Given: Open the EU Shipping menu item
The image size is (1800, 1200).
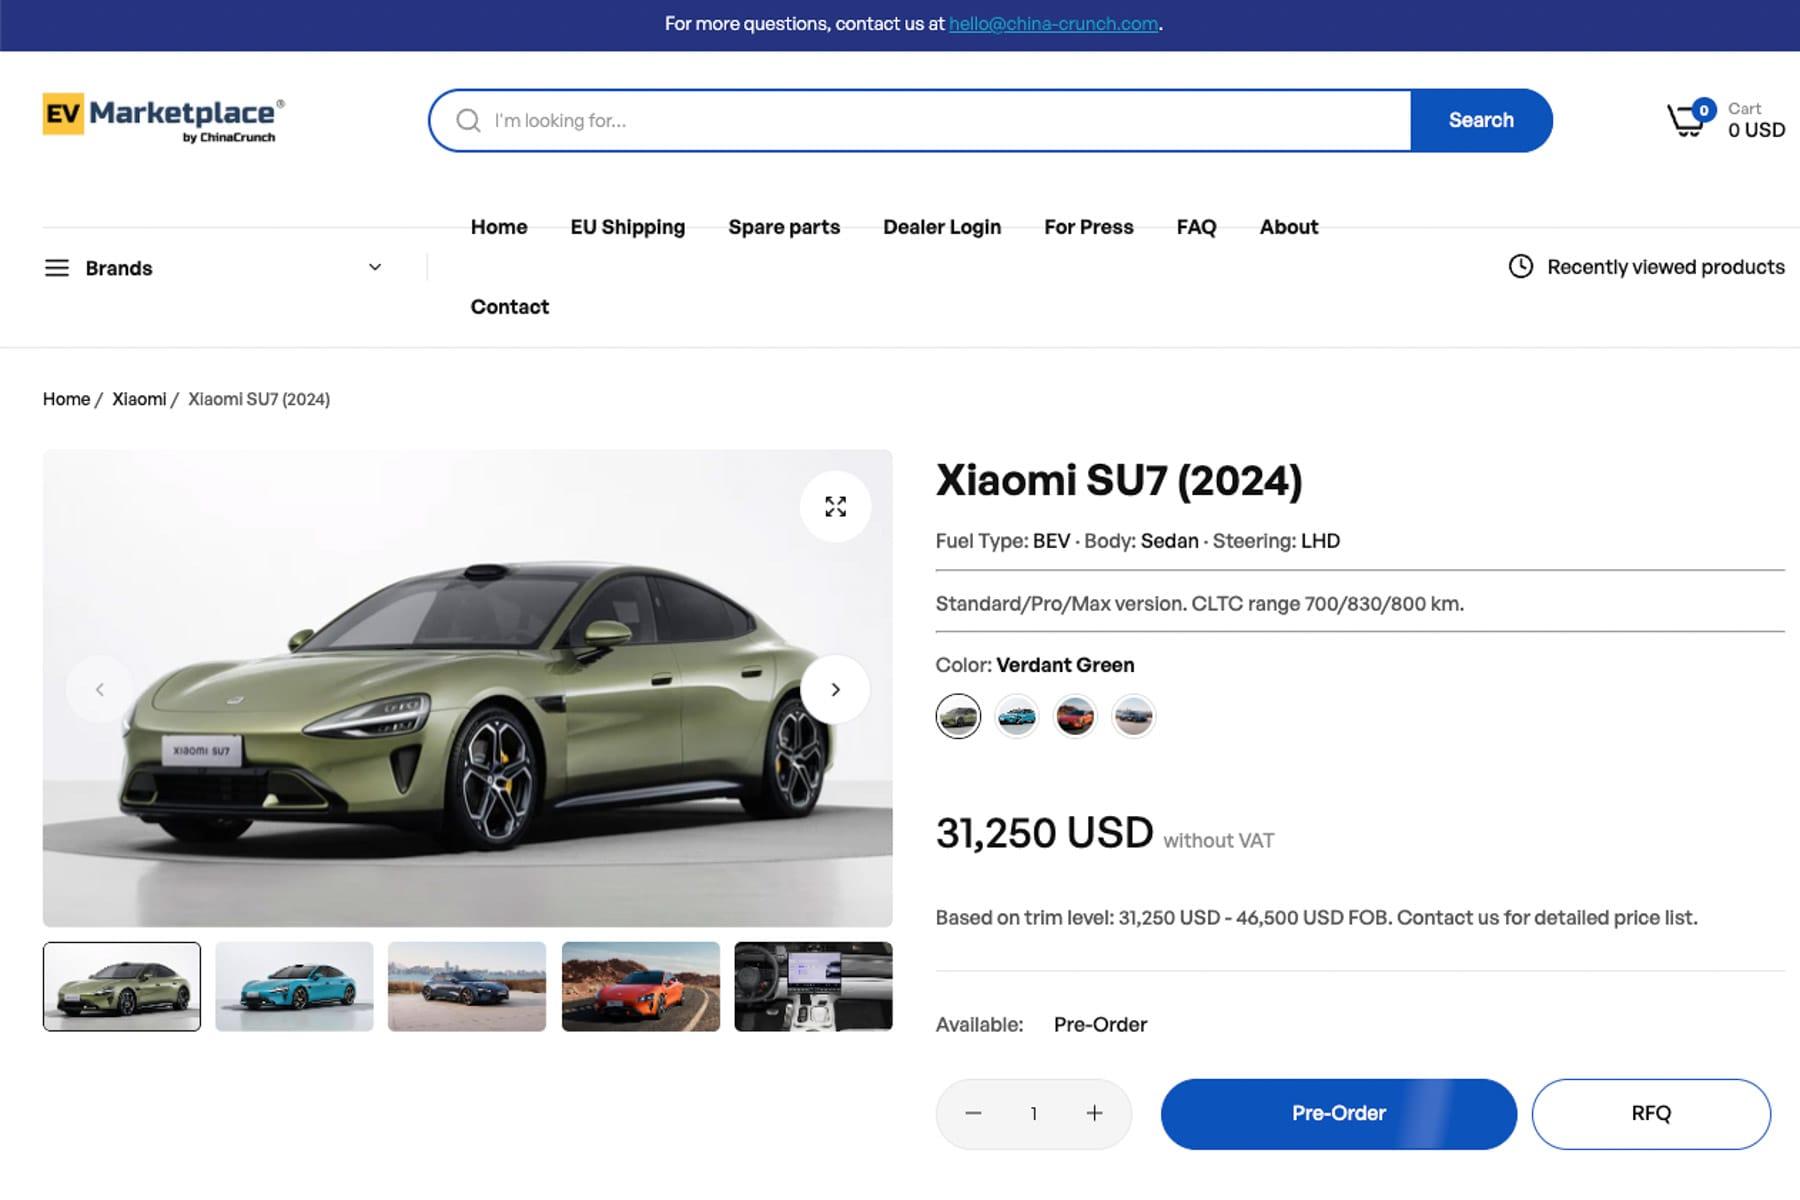Looking at the screenshot, I should pos(627,227).
